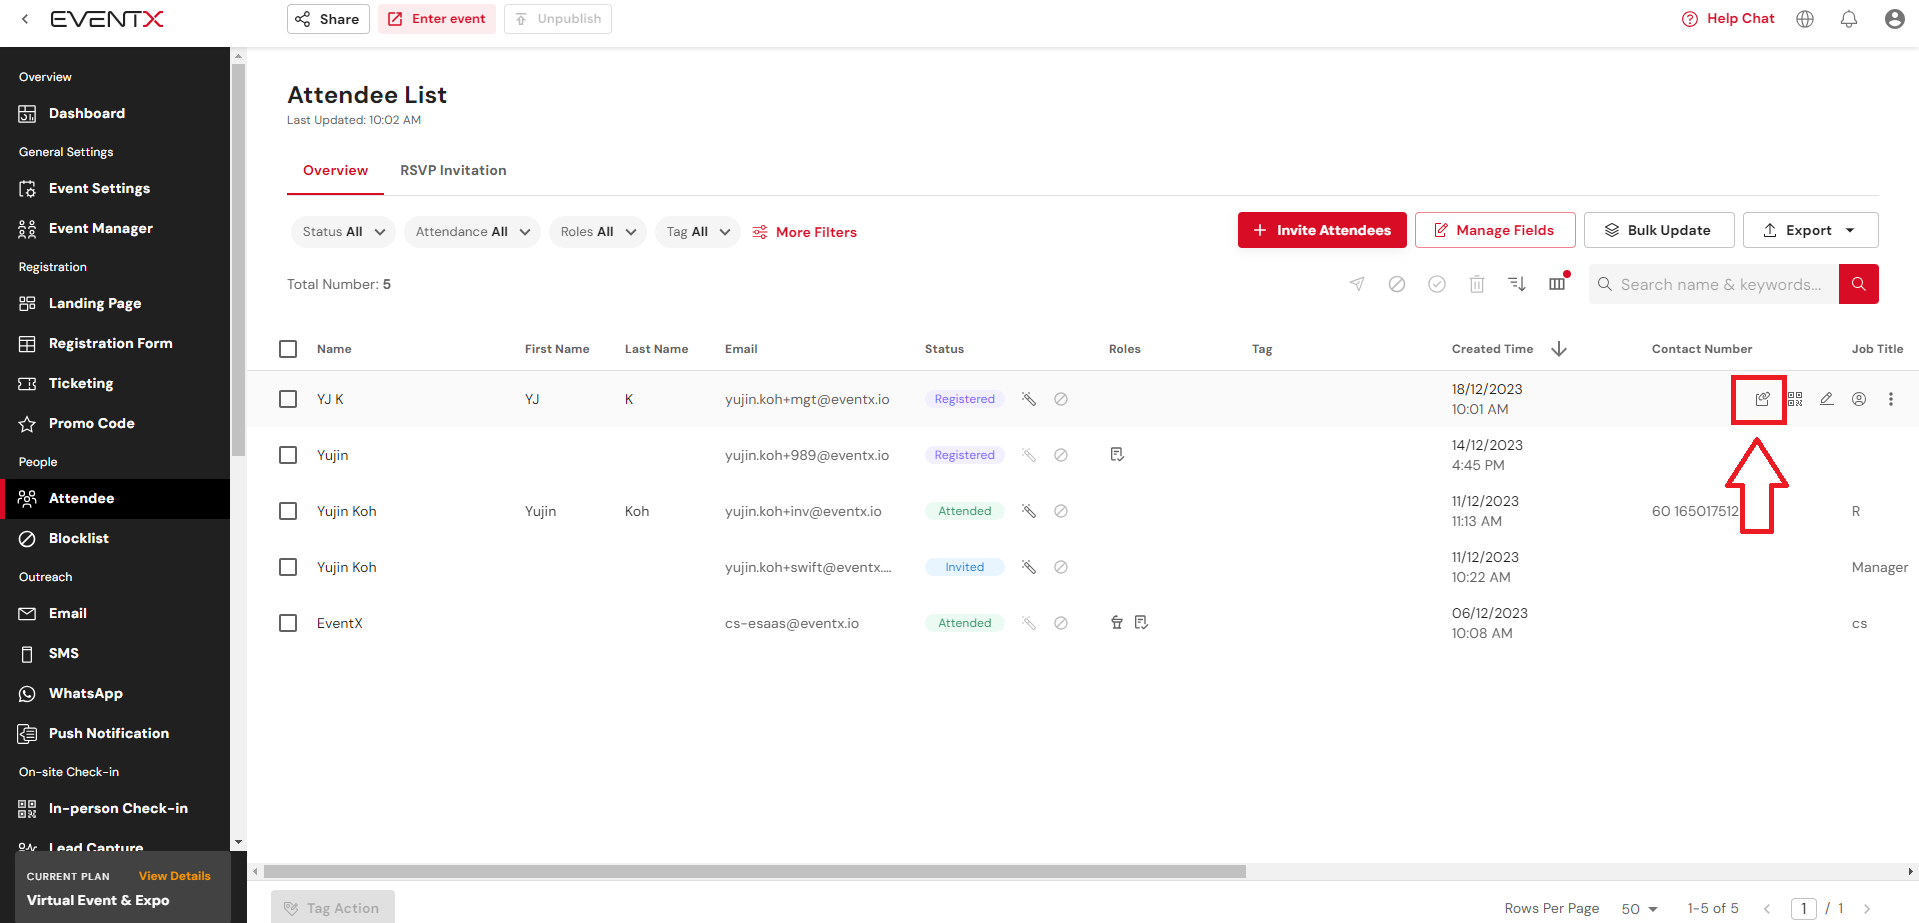This screenshot has height=923, width=1919.
Task: Click the search name & keywords field
Action: pos(1714,284)
